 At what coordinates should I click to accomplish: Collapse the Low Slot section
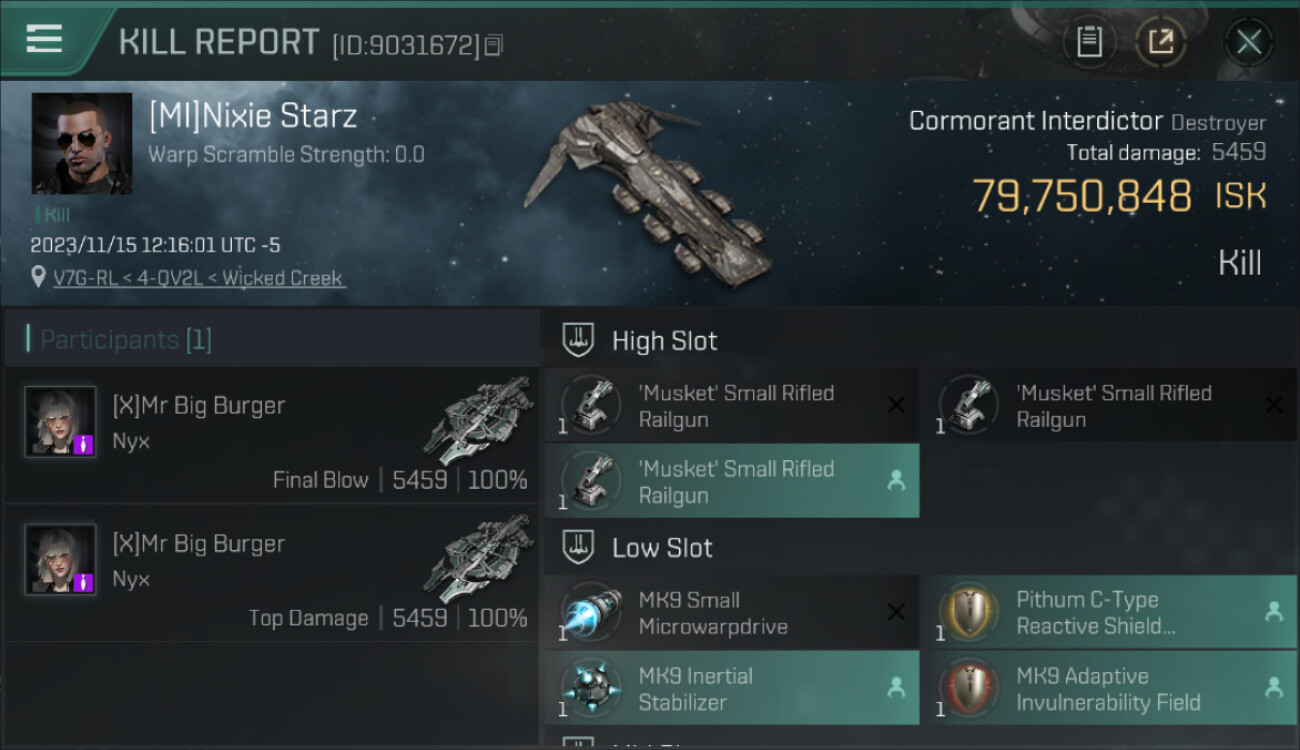(662, 548)
